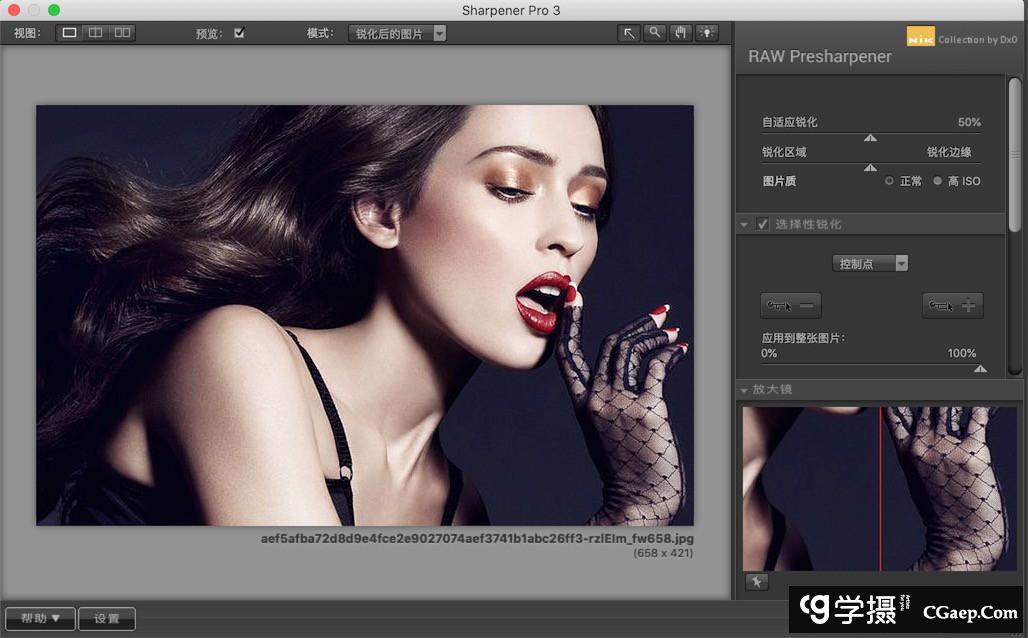Open the 控制点 dropdown

pos(870,264)
